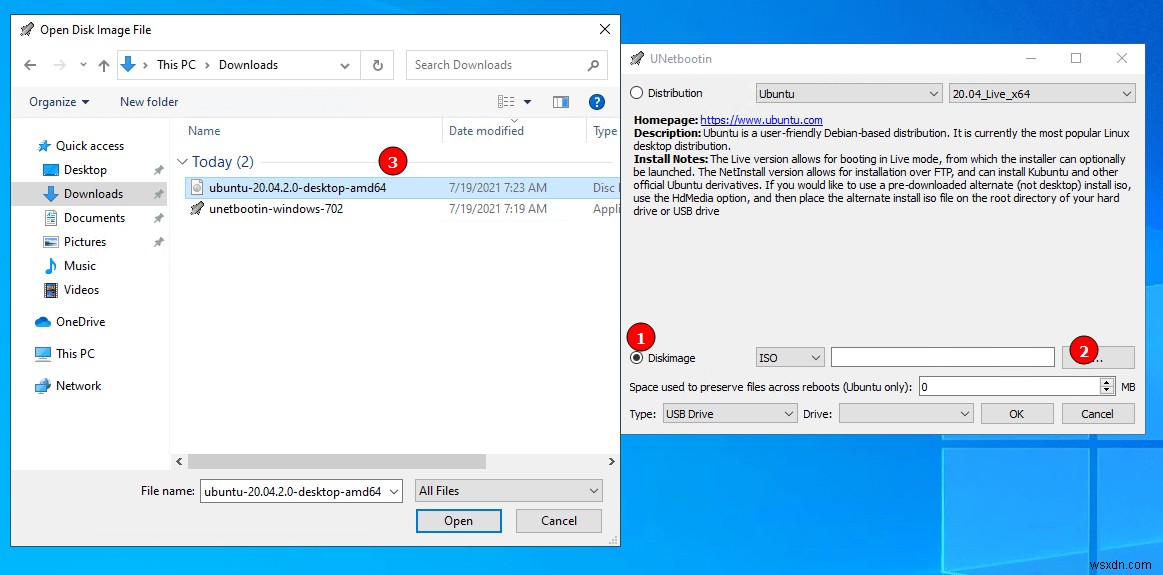Click OK in UNetbootin window
1163x575 pixels.
coord(1017,414)
